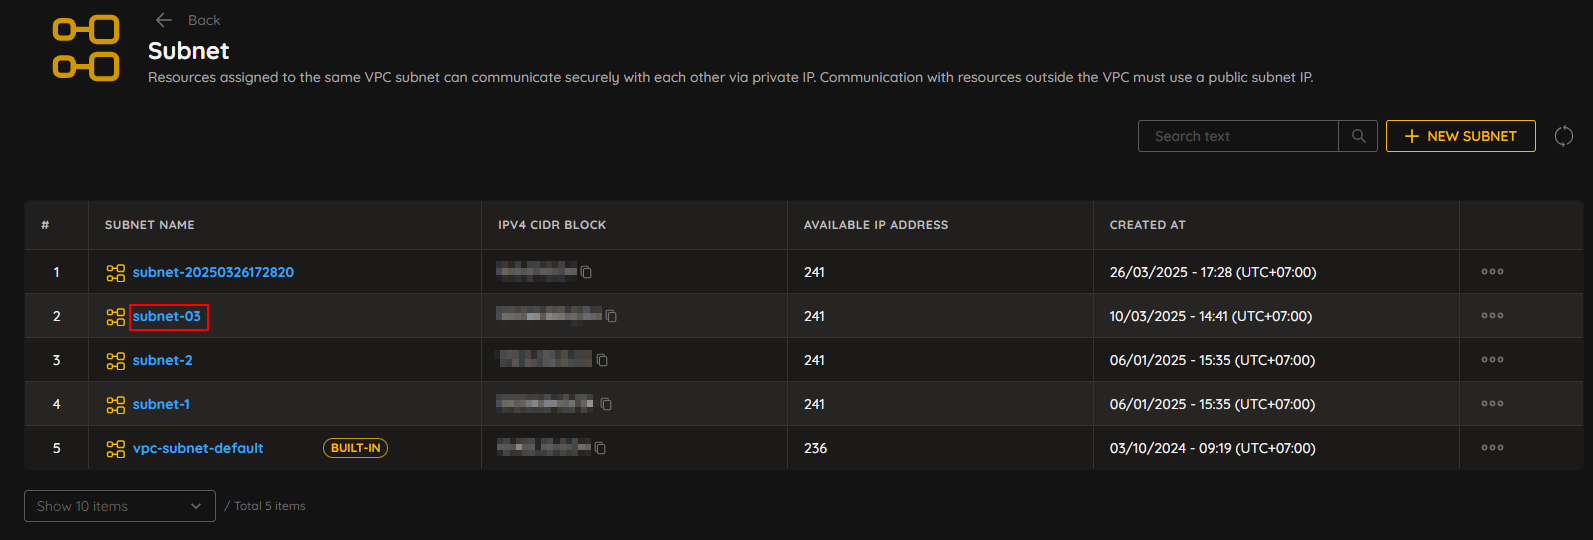Open three-dot menu for subnet-2 row
This screenshot has width=1593, height=540.
(1492, 359)
